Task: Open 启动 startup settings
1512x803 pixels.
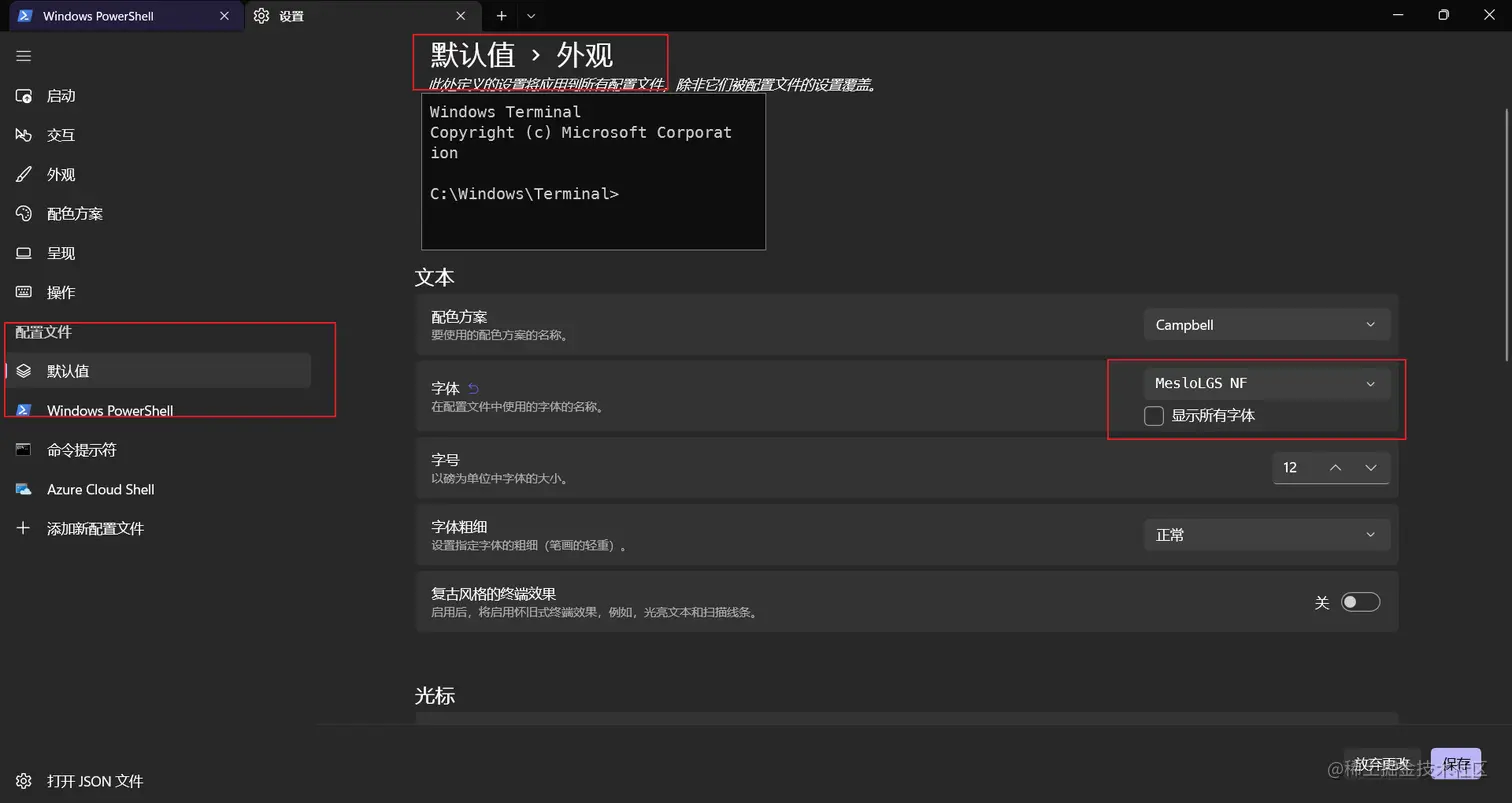Action: (158, 96)
